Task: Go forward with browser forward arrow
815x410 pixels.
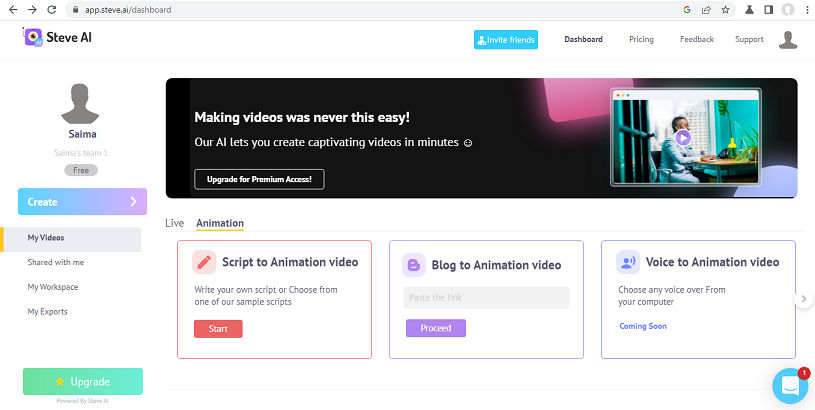Action: (x=32, y=9)
